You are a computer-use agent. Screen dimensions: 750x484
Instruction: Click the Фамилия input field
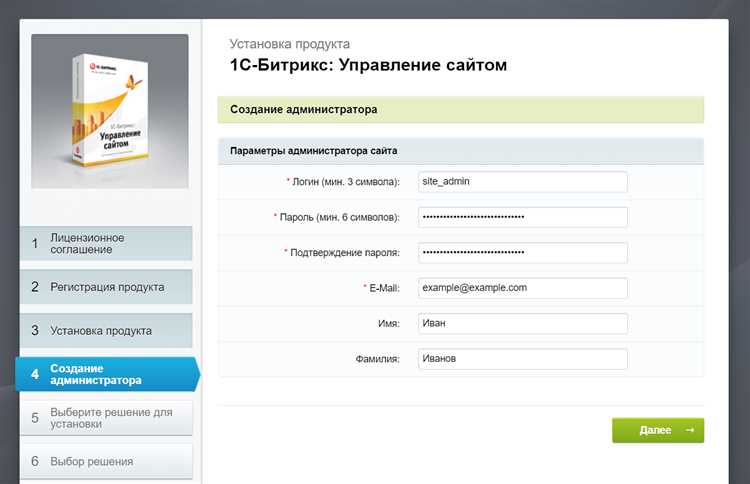(x=522, y=359)
